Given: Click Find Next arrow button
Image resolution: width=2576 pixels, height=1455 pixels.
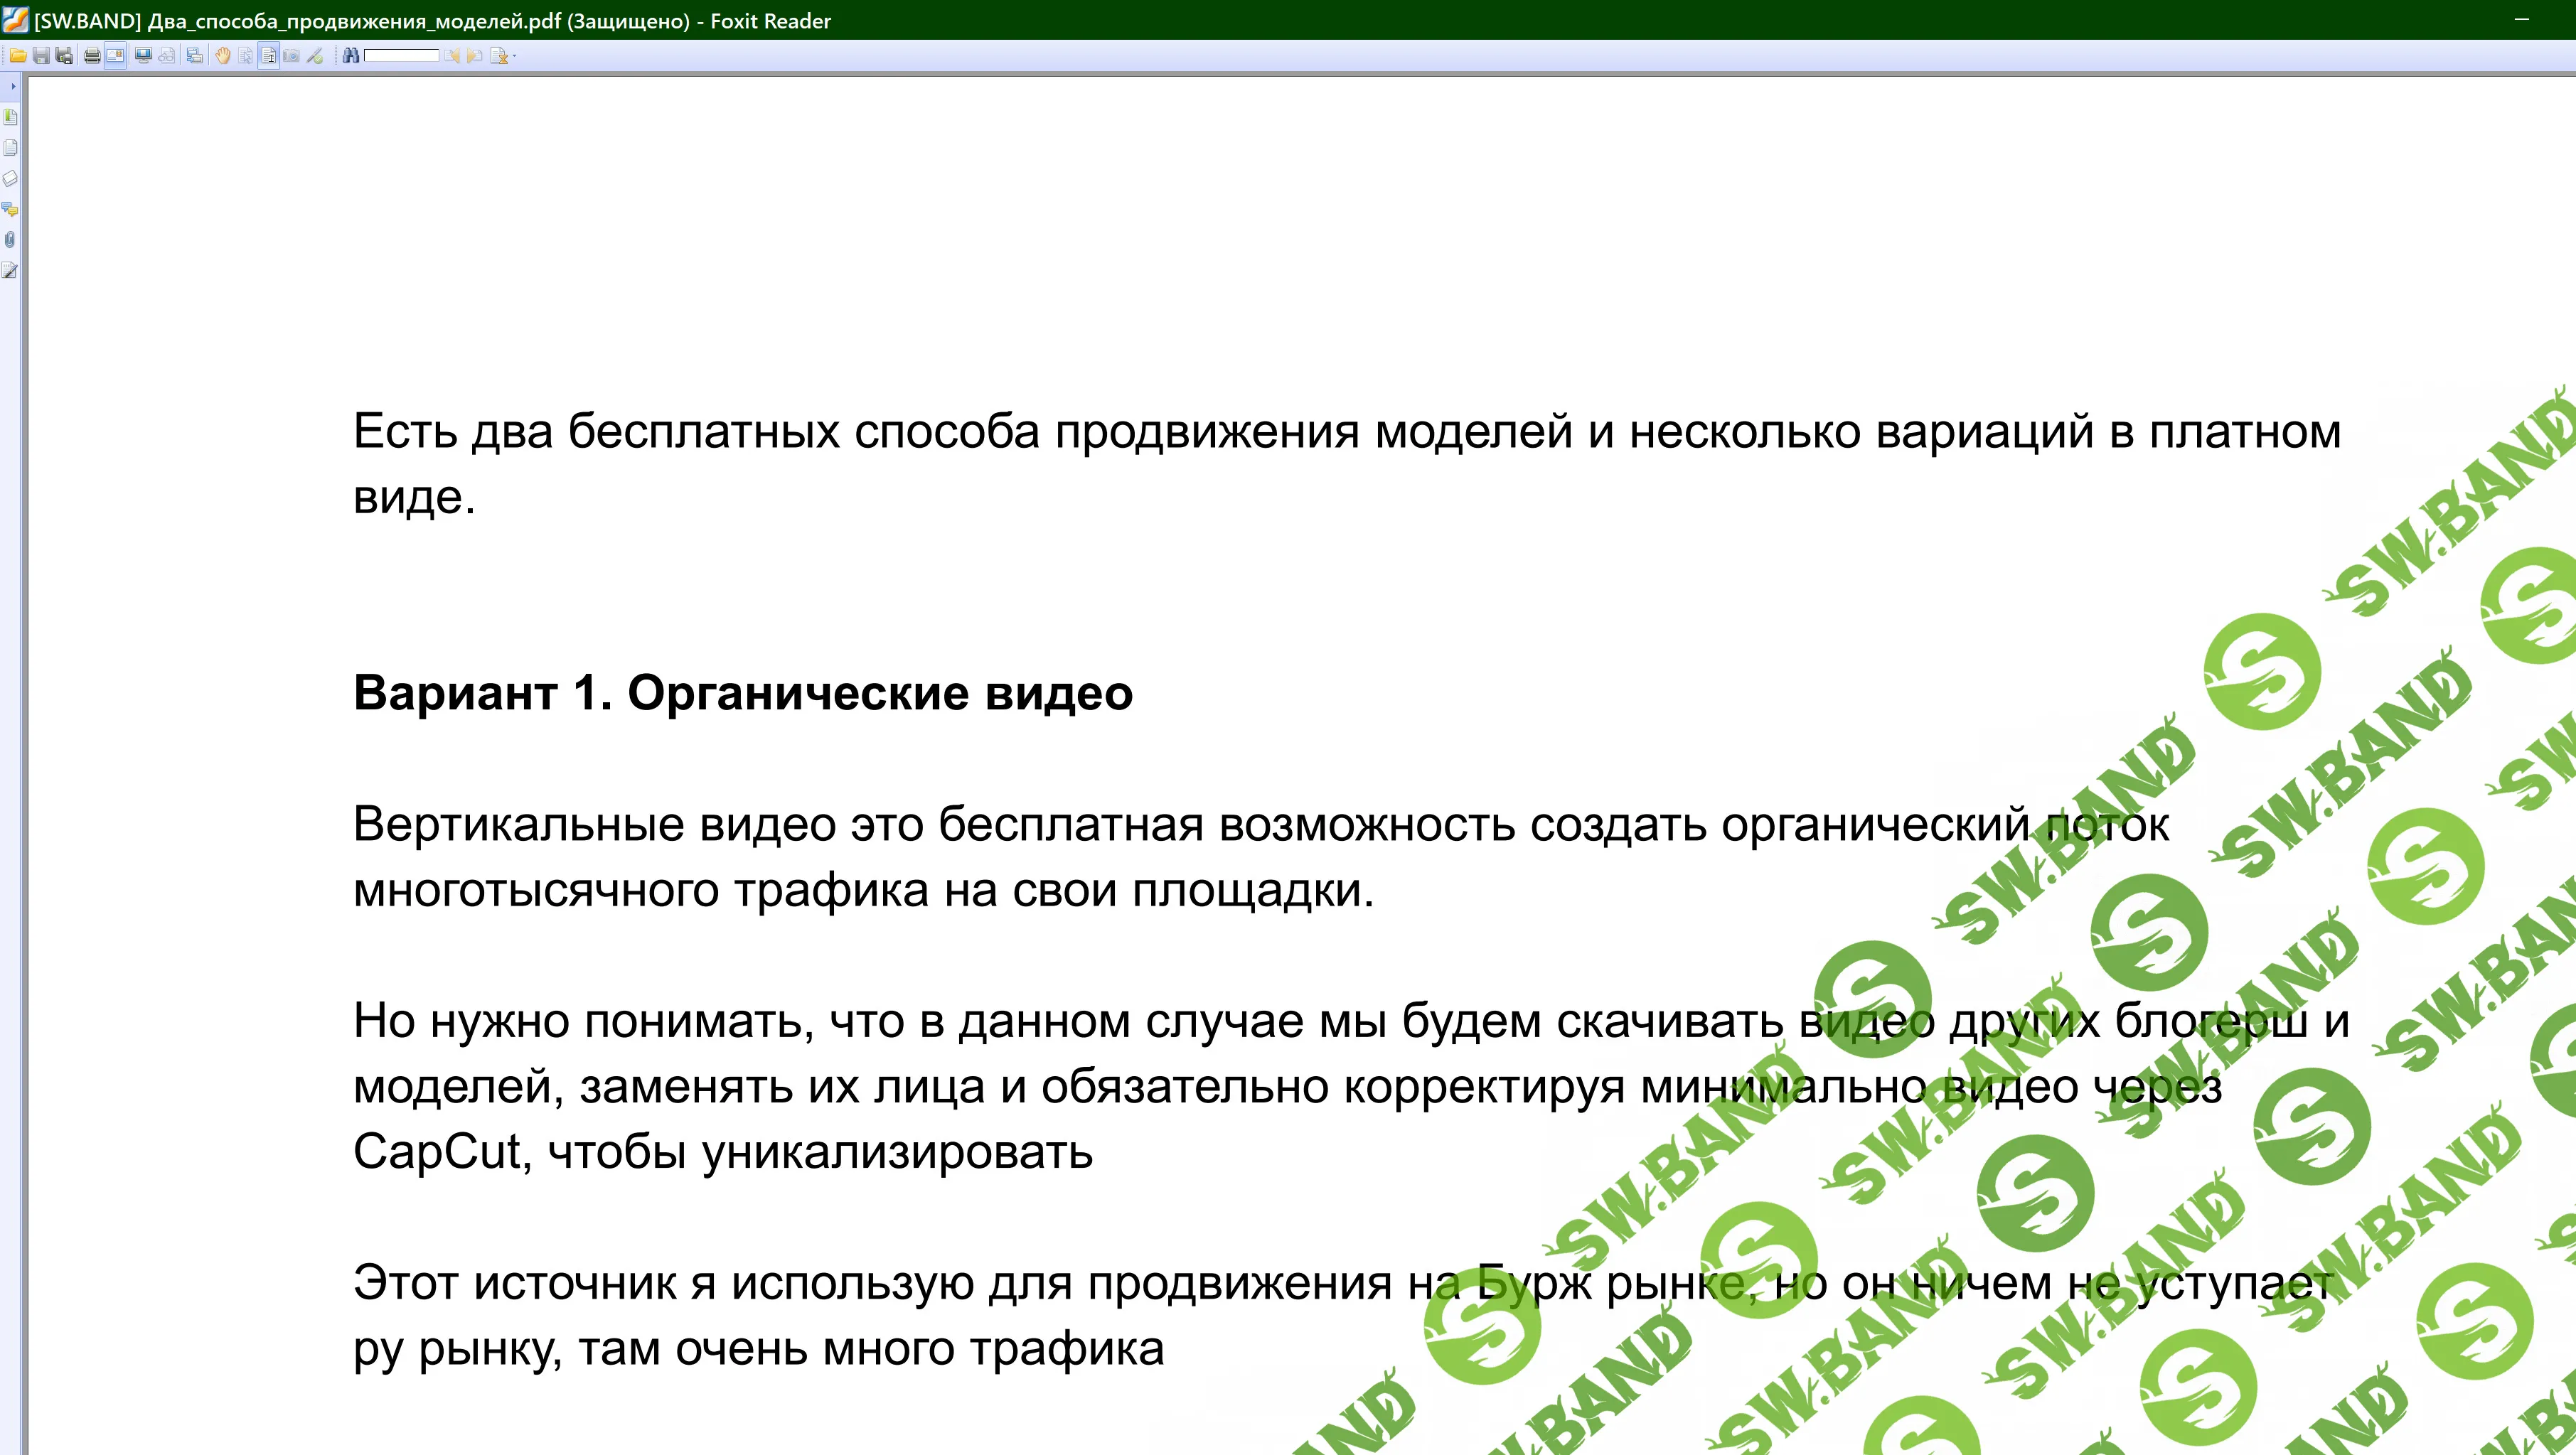Looking at the screenshot, I should [475, 56].
